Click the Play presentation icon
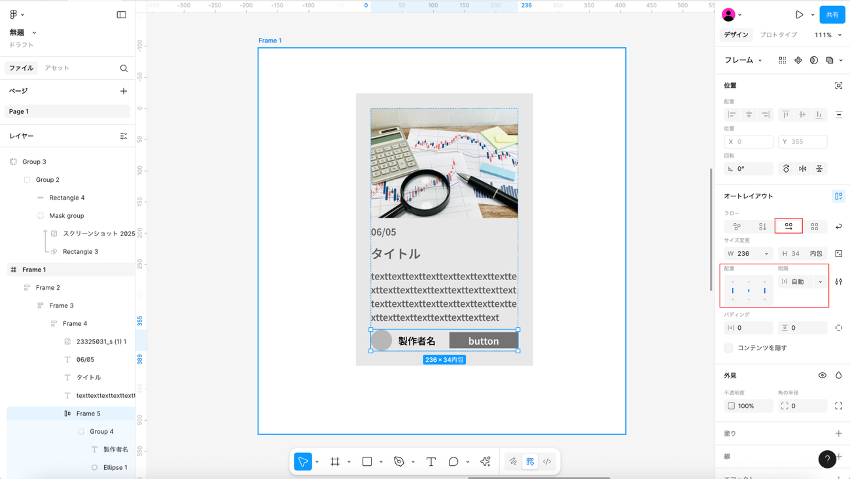Image resolution: width=850 pixels, height=480 pixels. [799, 15]
